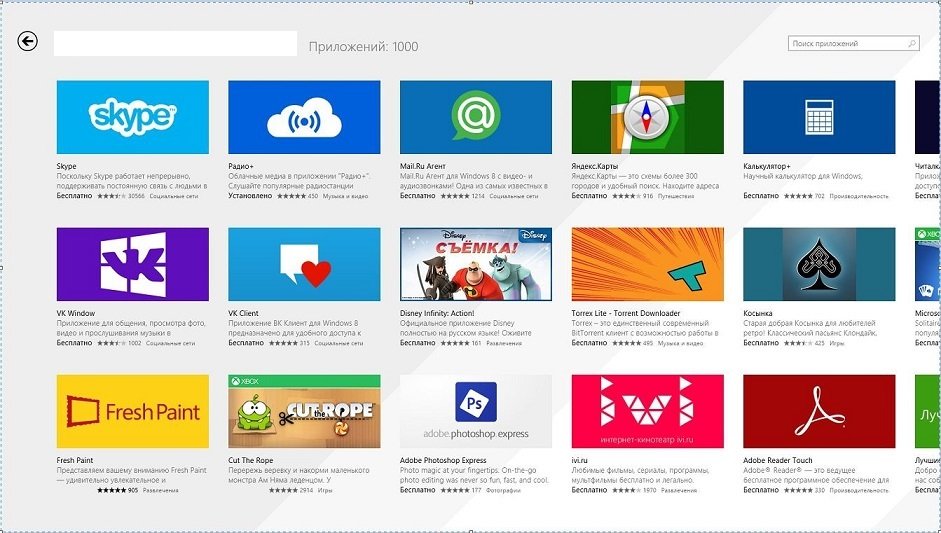Open the VK Window purple tile

click(x=133, y=264)
